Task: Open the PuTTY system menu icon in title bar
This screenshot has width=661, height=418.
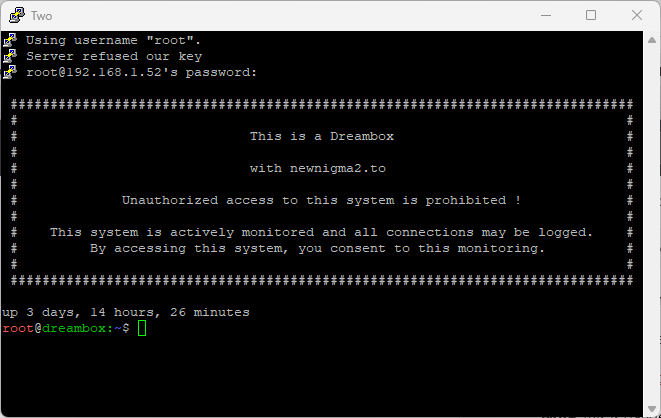Action: [x=16, y=15]
